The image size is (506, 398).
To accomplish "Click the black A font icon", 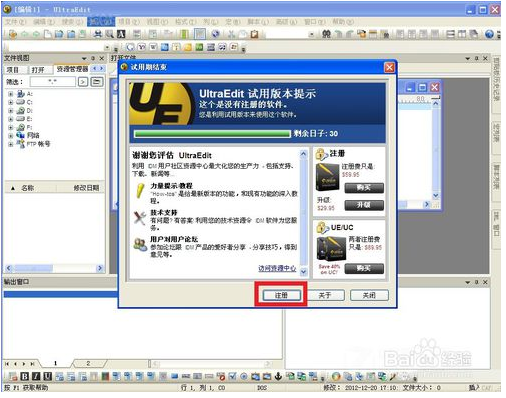I will coord(121,34).
